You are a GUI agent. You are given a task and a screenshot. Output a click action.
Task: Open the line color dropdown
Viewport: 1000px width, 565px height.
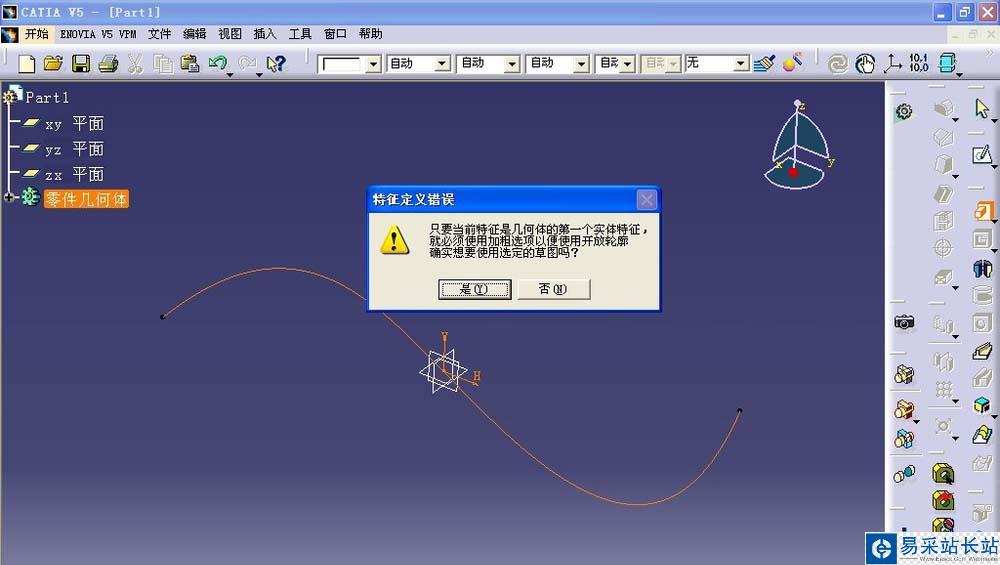(374, 64)
